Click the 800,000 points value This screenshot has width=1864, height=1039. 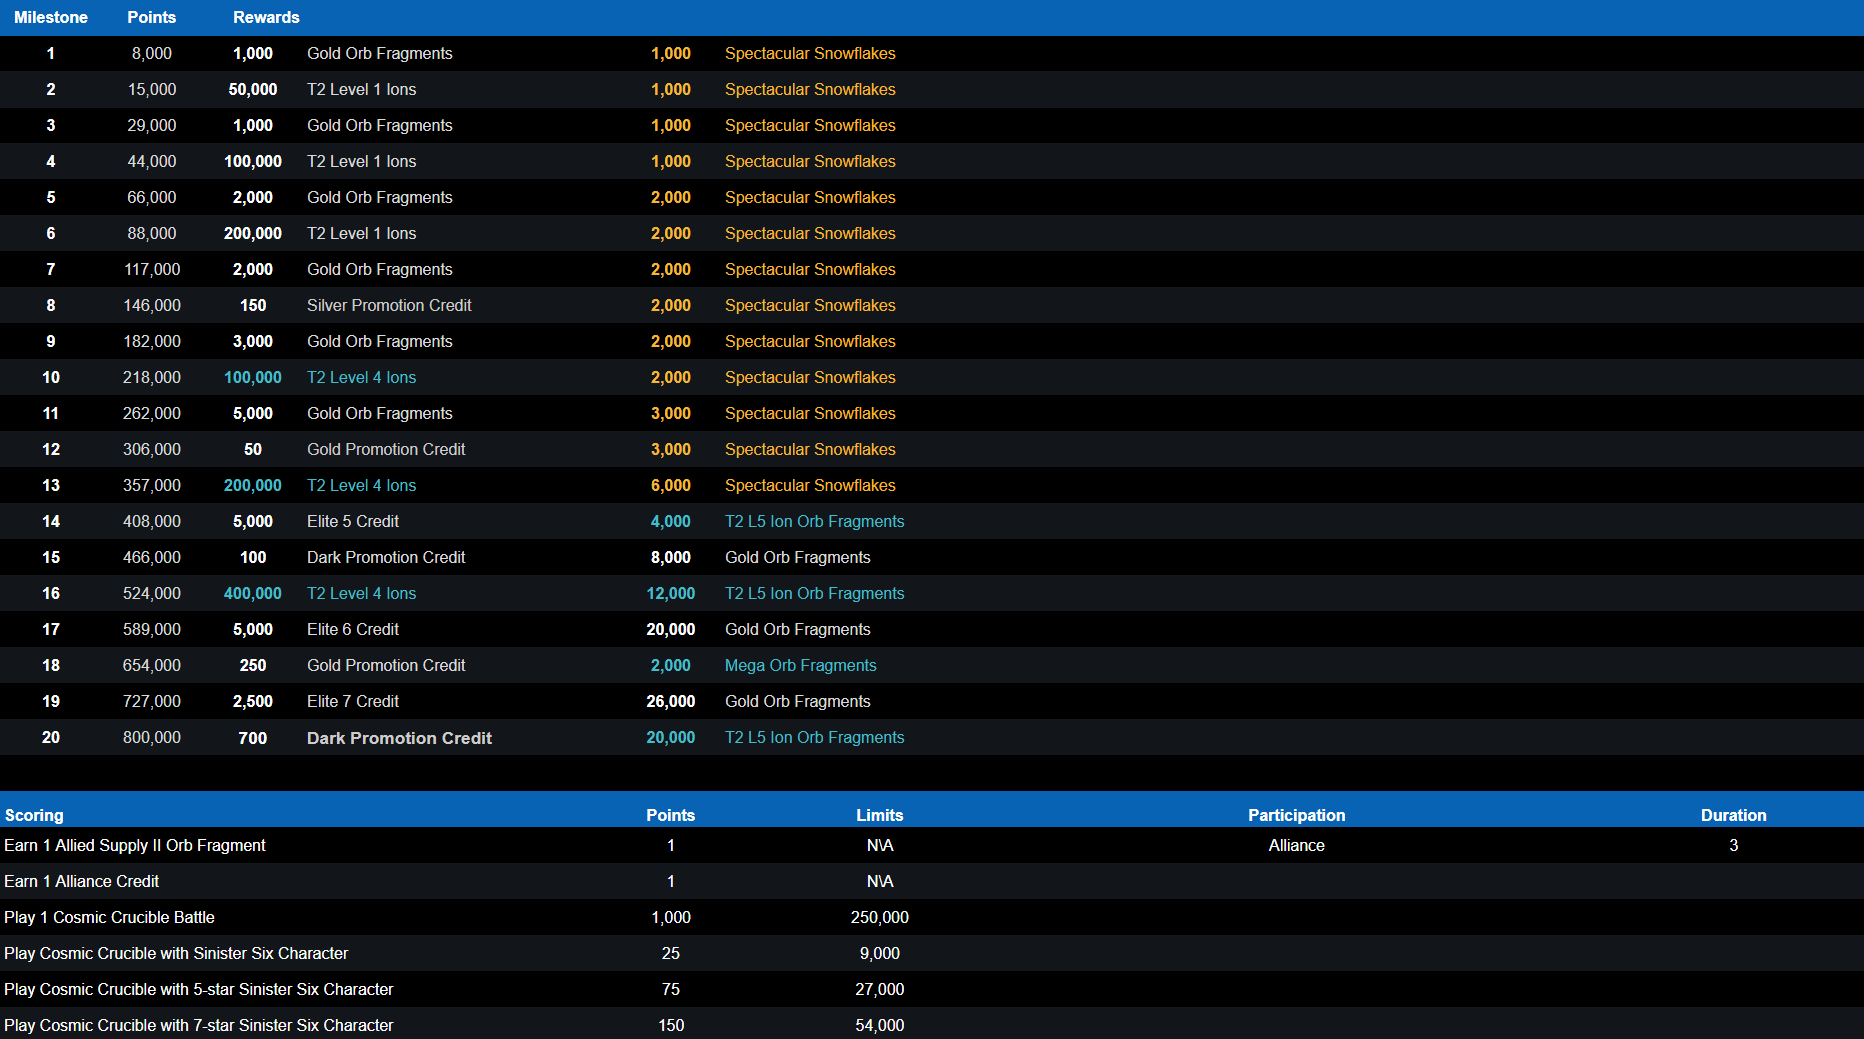[152, 737]
